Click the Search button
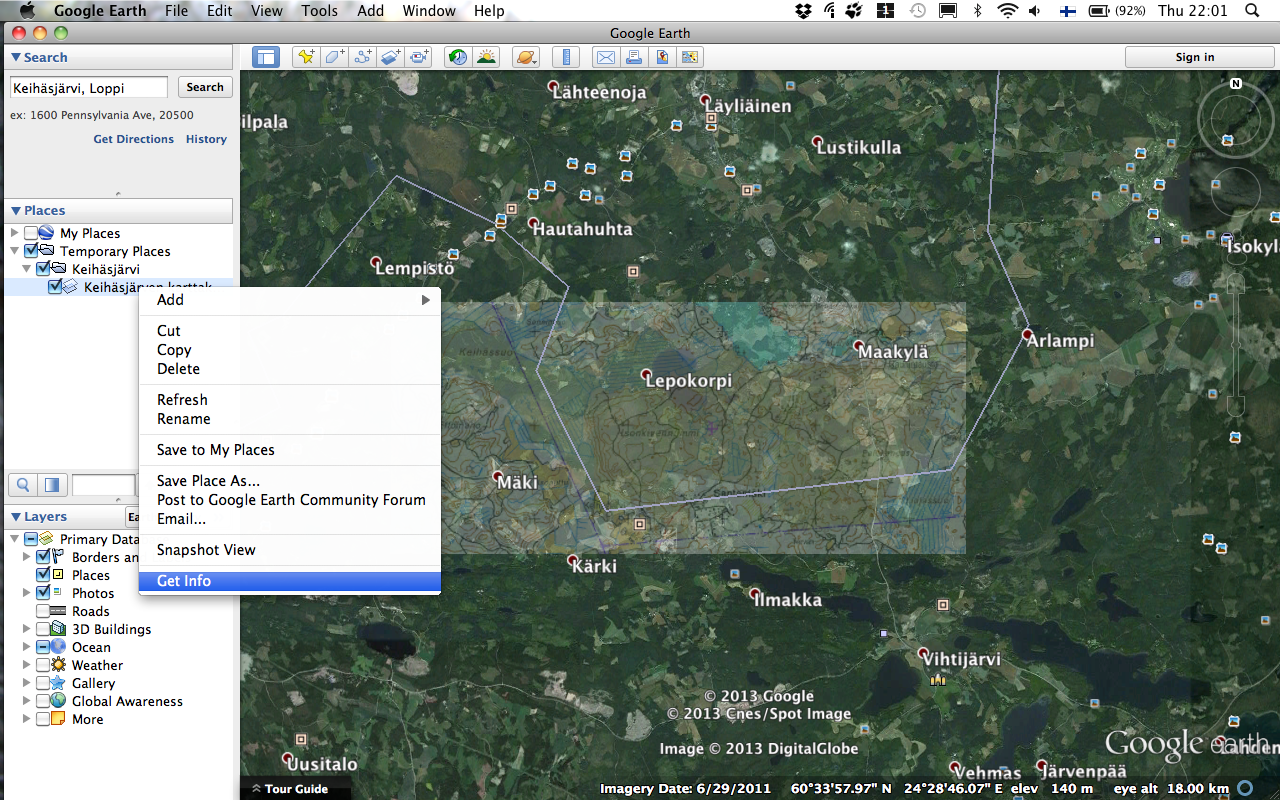Screen dimensions: 1280x800 coord(205,87)
